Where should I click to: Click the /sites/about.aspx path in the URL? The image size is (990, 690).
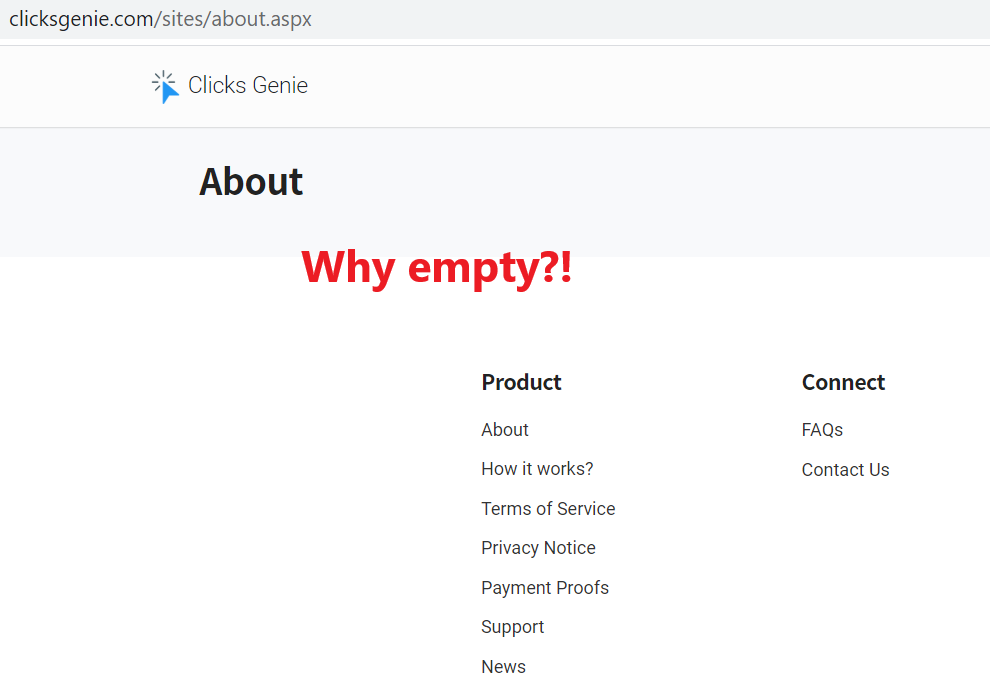click(233, 19)
